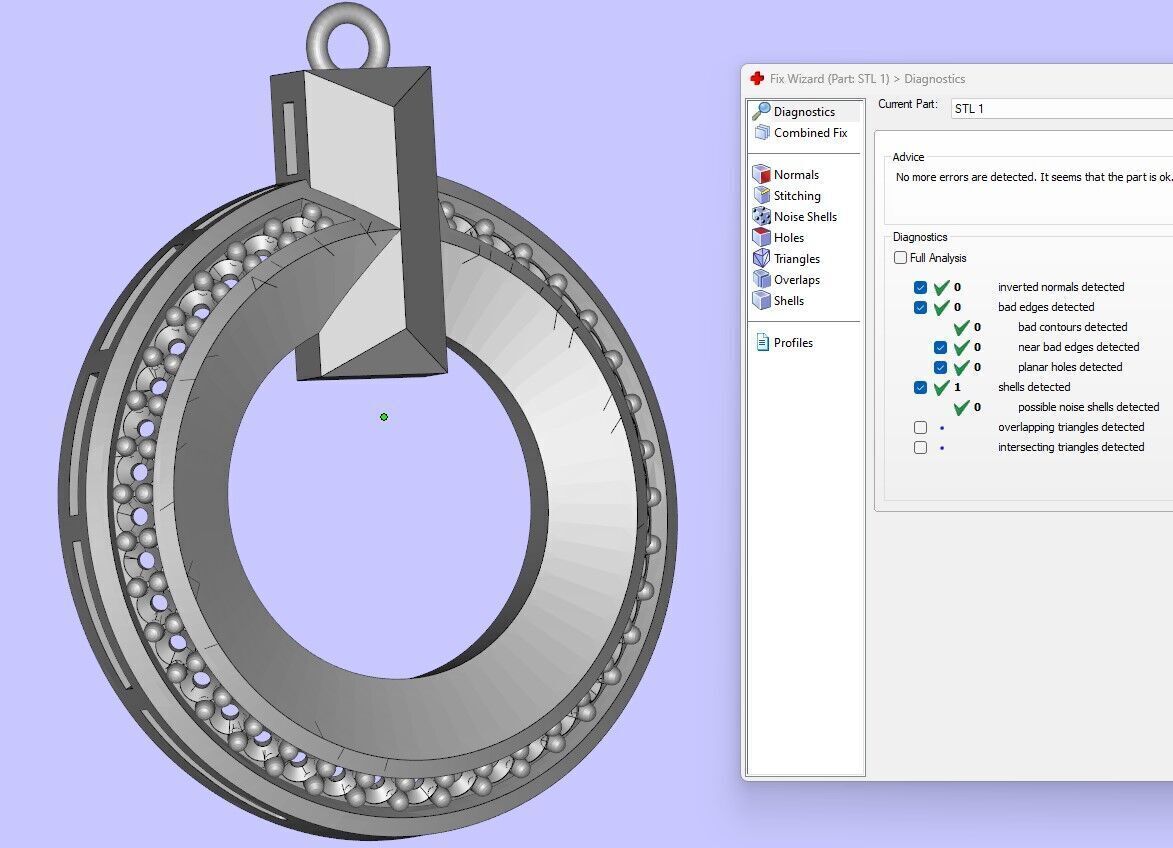This screenshot has height=848, width=1173.
Task: Select the Combined Fix icon
Action: click(762, 132)
